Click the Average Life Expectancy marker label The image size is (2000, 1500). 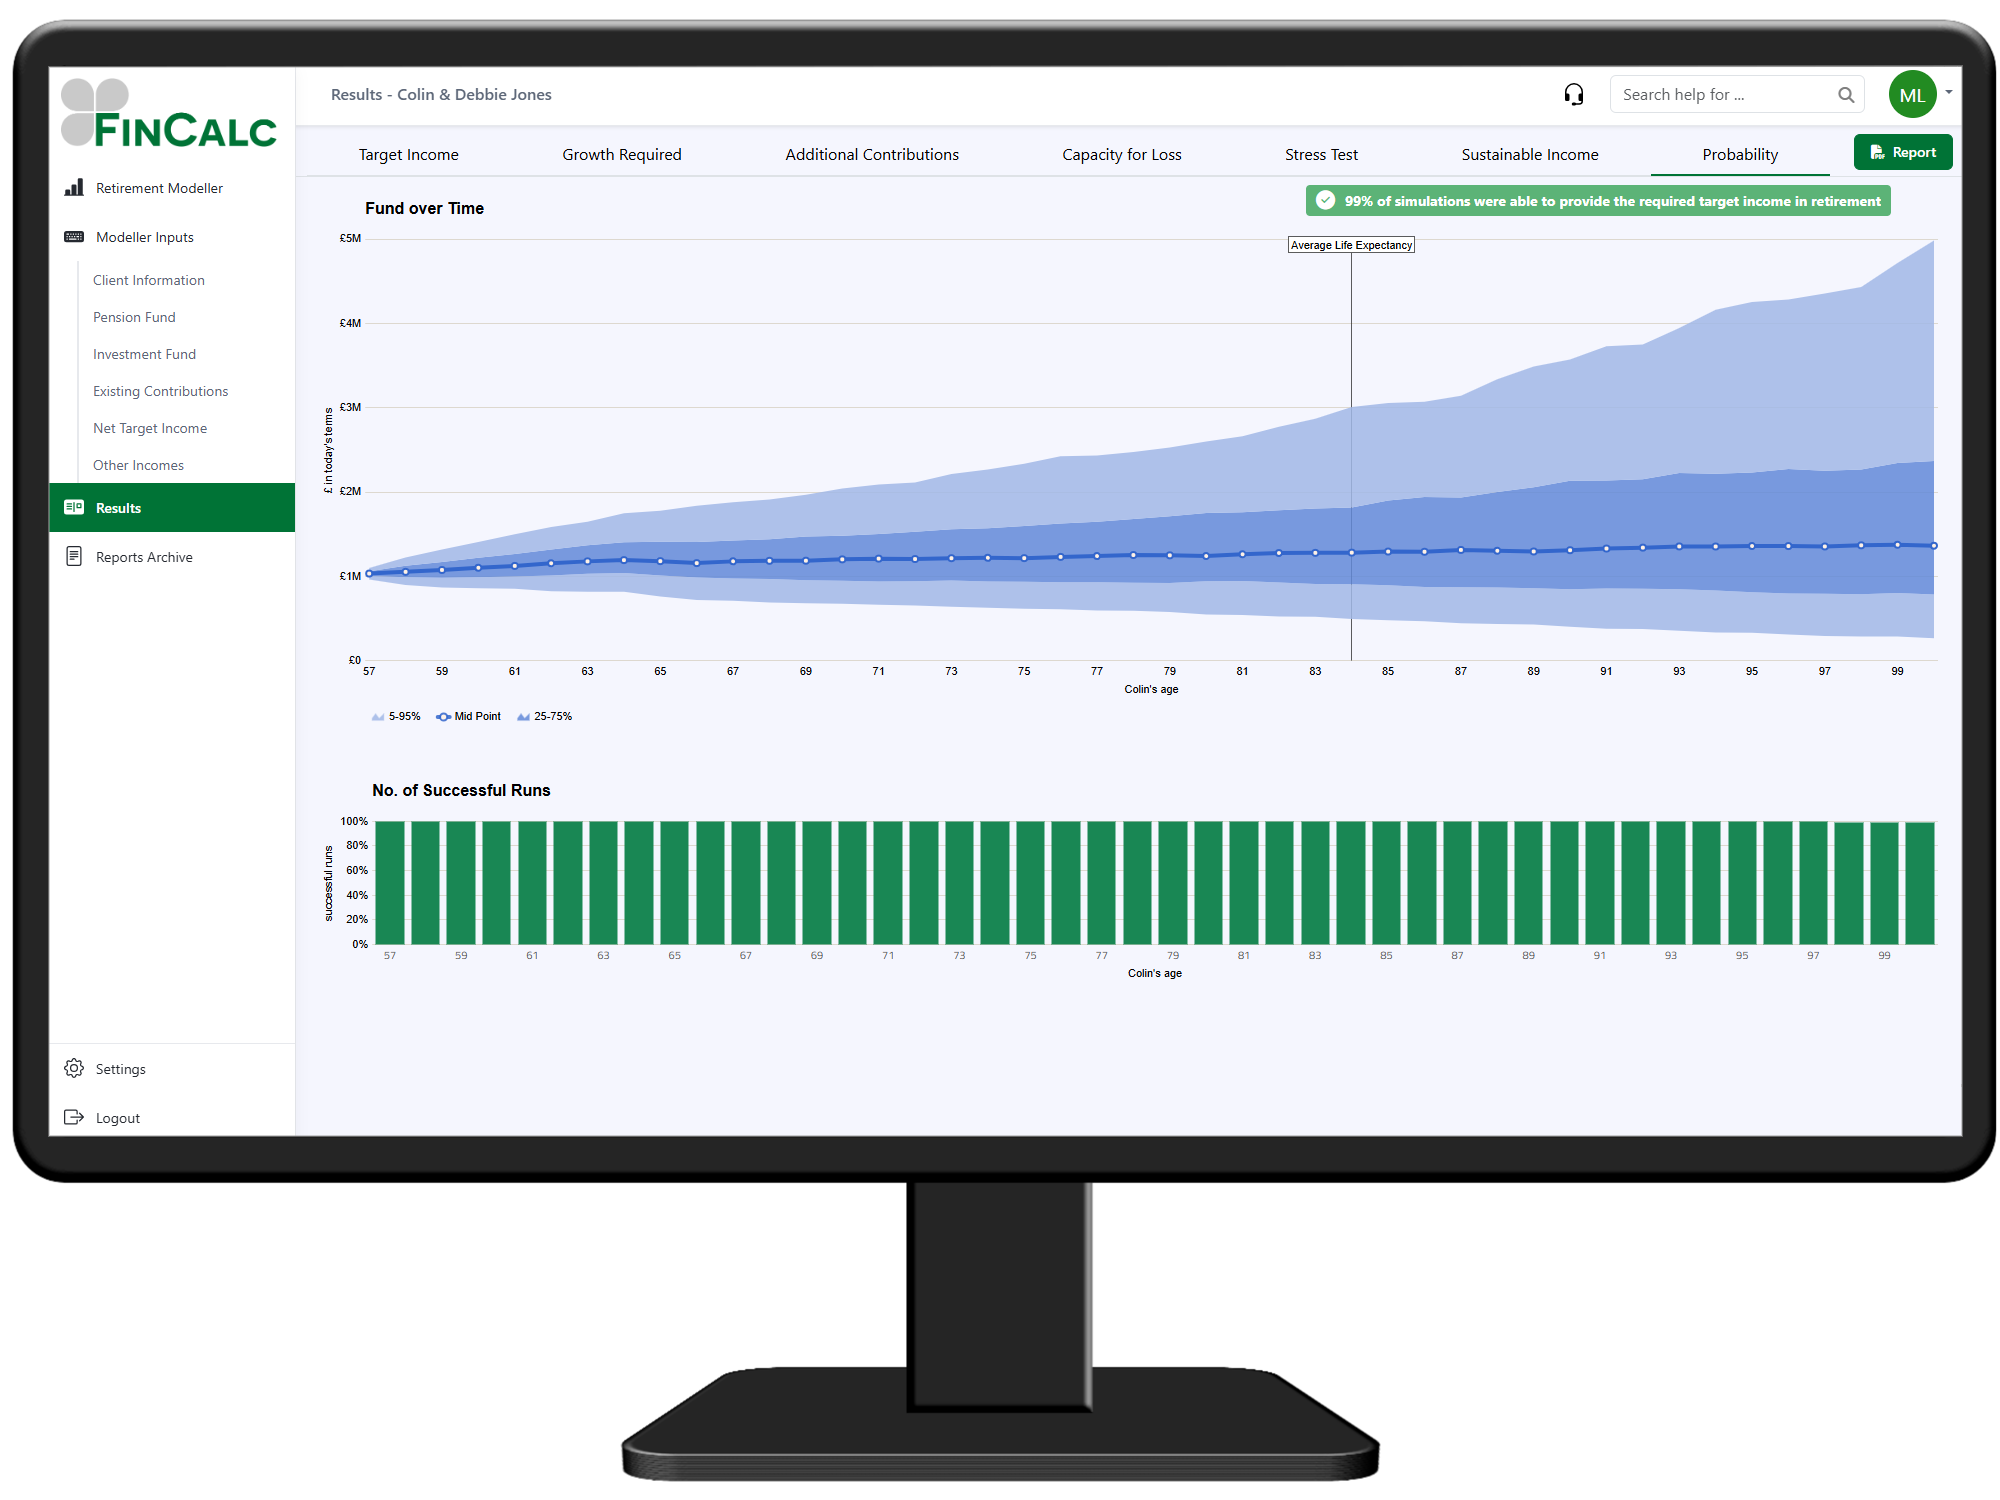click(x=1351, y=245)
